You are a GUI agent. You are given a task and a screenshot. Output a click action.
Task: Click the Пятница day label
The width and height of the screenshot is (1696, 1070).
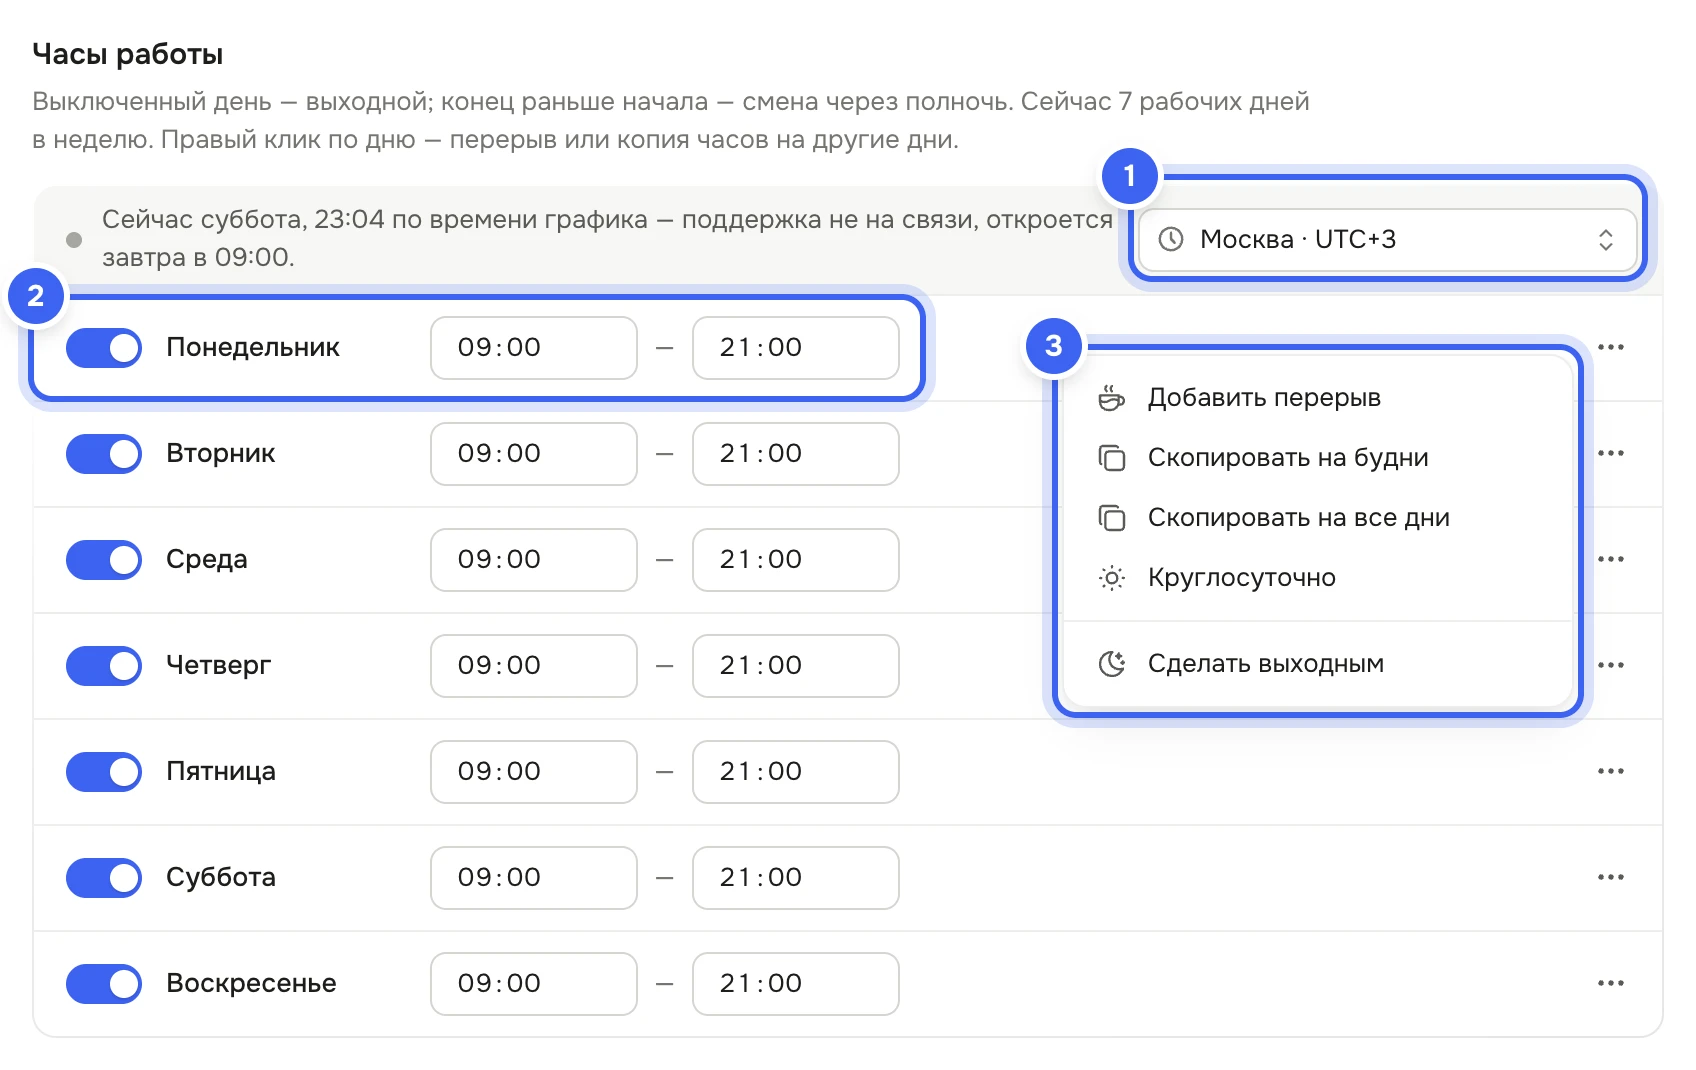pyautogui.click(x=221, y=772)
